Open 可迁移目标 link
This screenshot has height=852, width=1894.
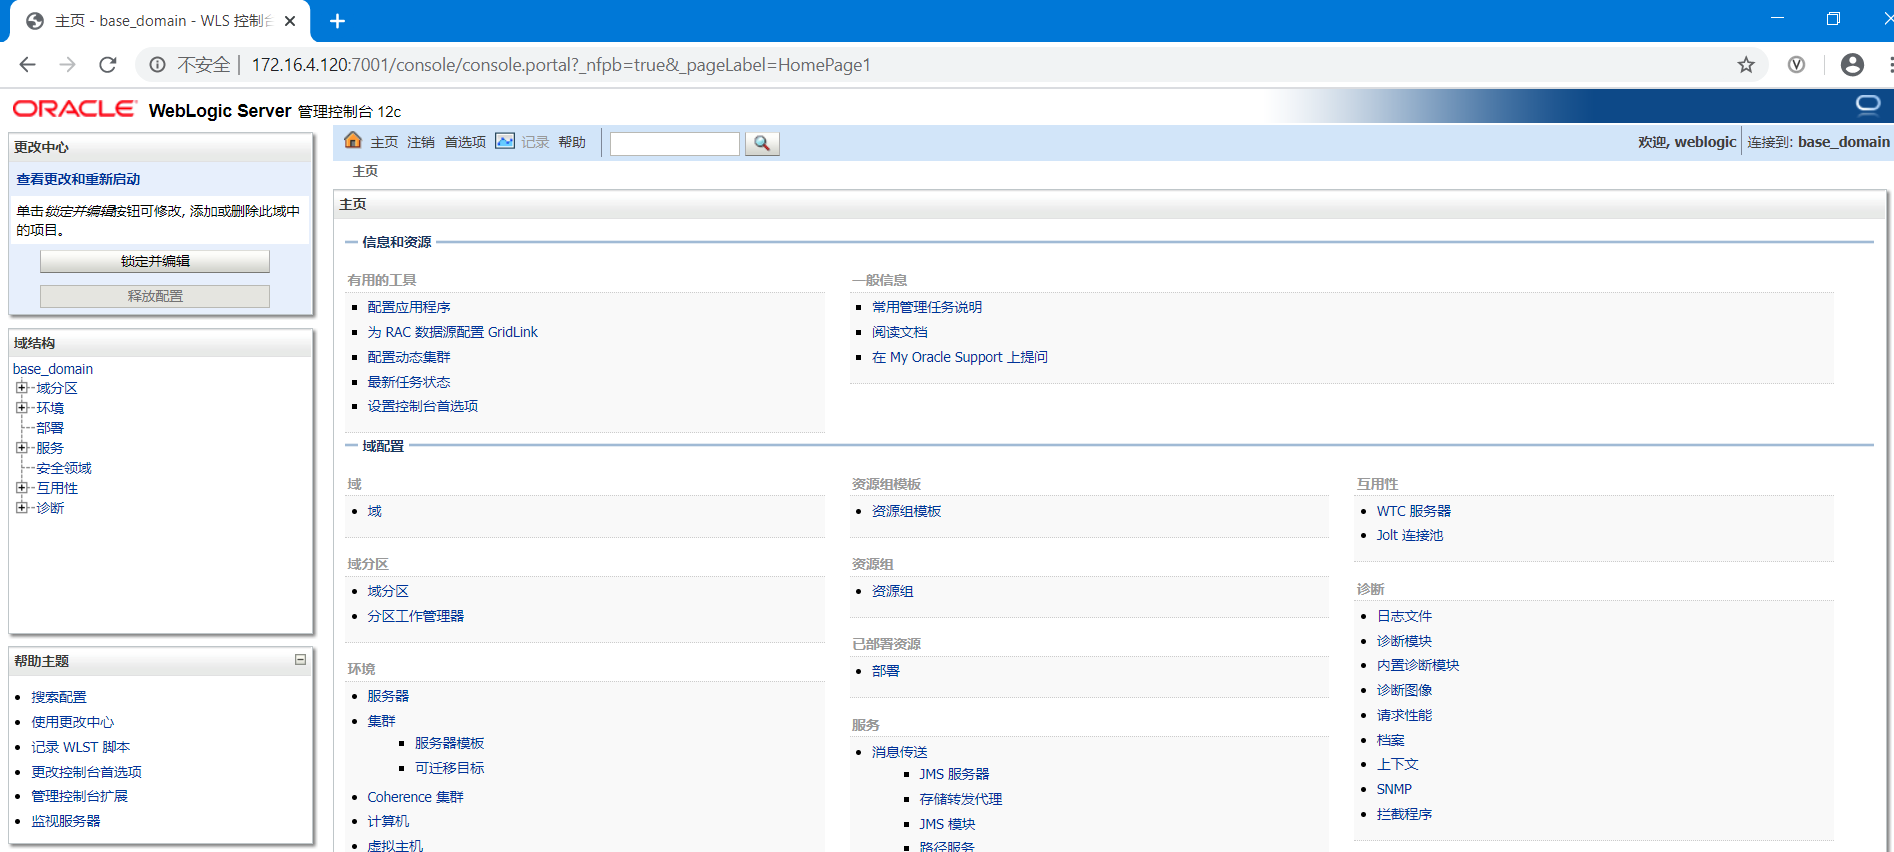(450, 768)
